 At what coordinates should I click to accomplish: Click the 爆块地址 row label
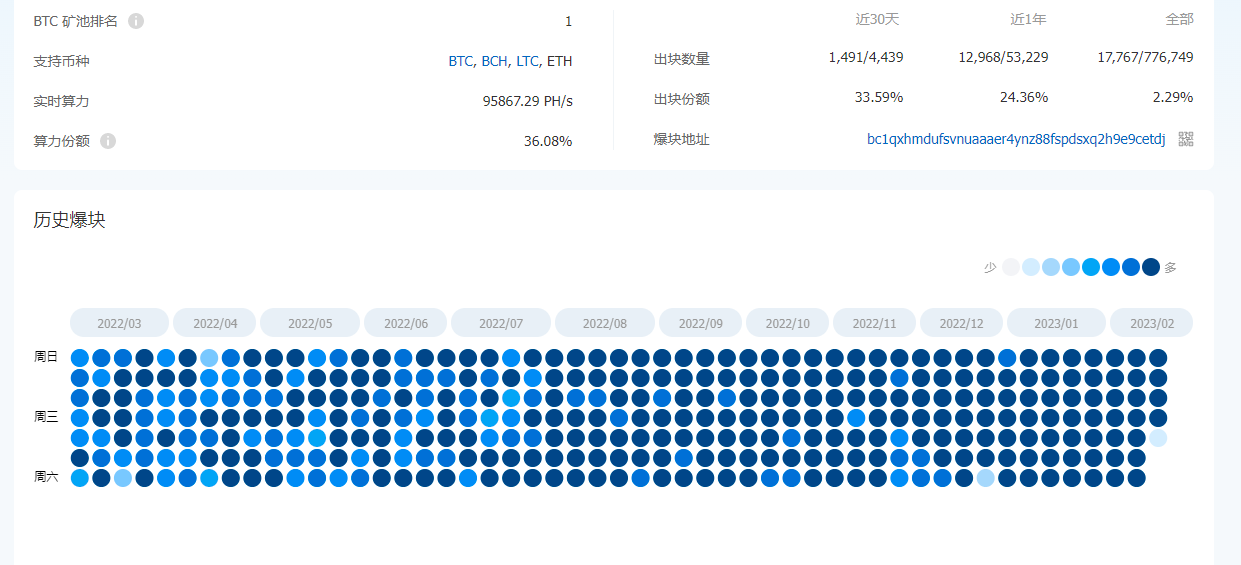point(682,139)
